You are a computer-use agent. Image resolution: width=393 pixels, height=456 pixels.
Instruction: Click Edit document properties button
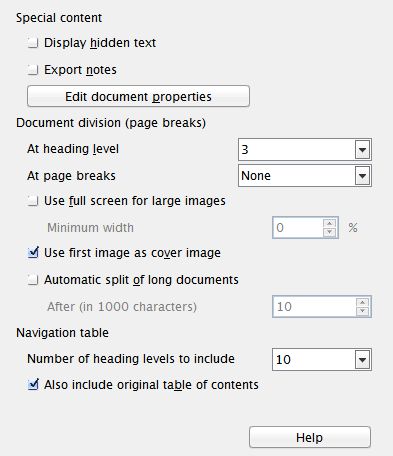138,96
